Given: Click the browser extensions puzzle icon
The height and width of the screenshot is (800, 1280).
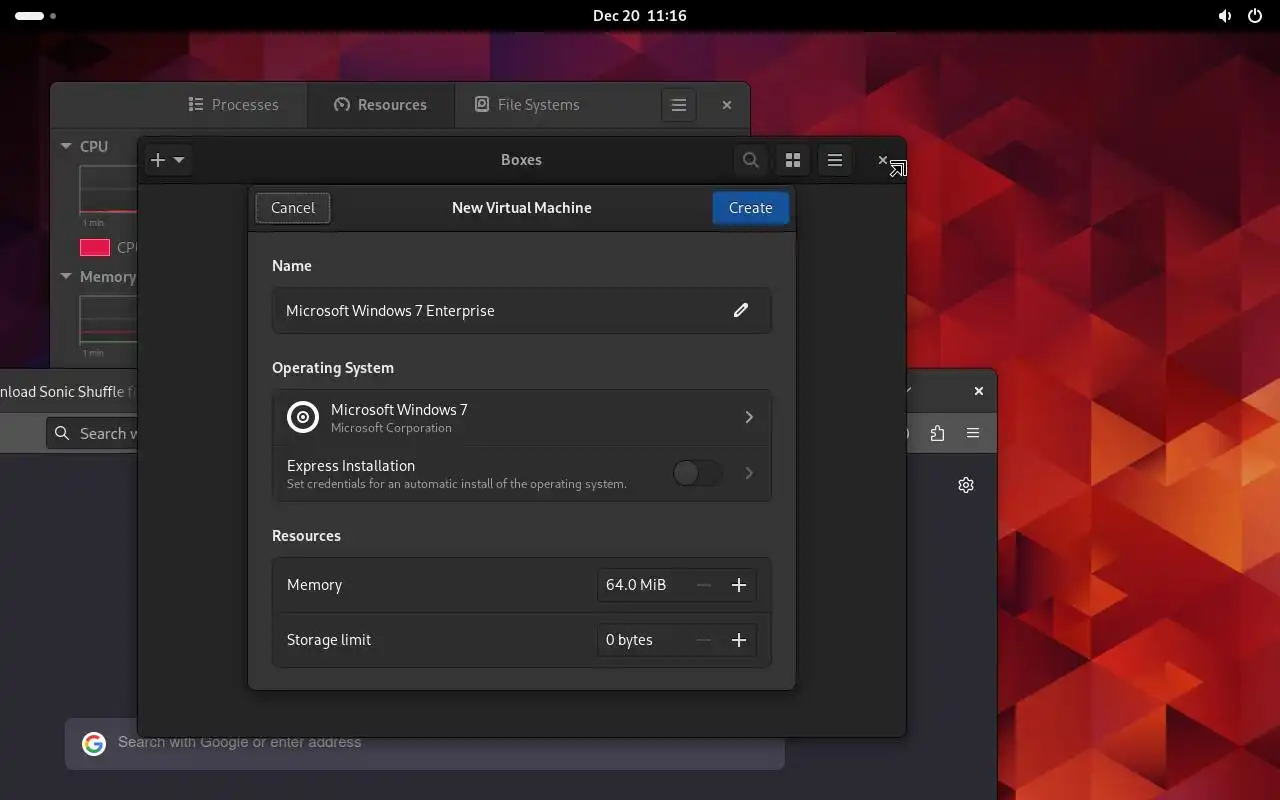Looking at the screenshot, I should coord(937,433).
